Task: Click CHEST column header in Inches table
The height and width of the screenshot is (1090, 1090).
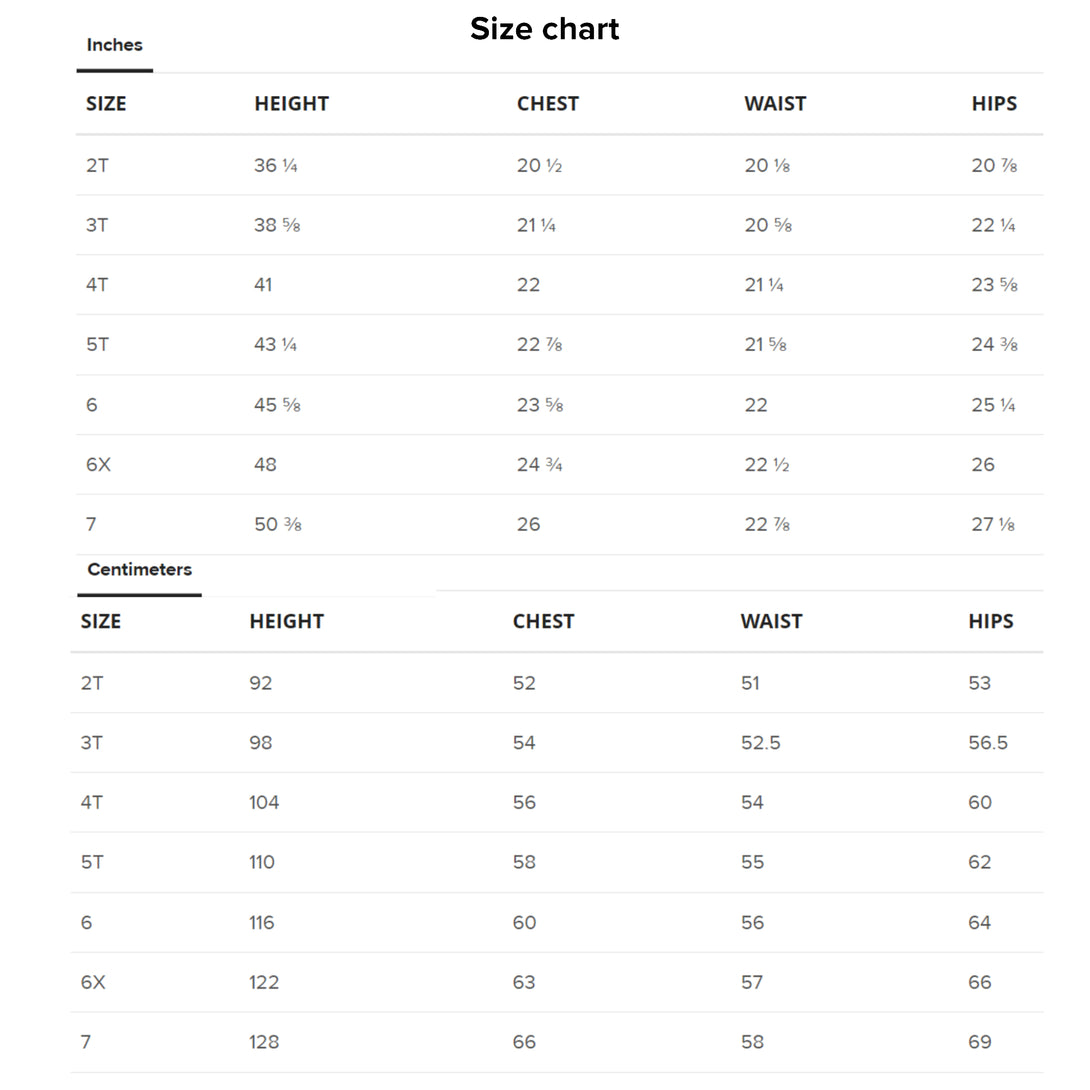Action: [547, 104]
